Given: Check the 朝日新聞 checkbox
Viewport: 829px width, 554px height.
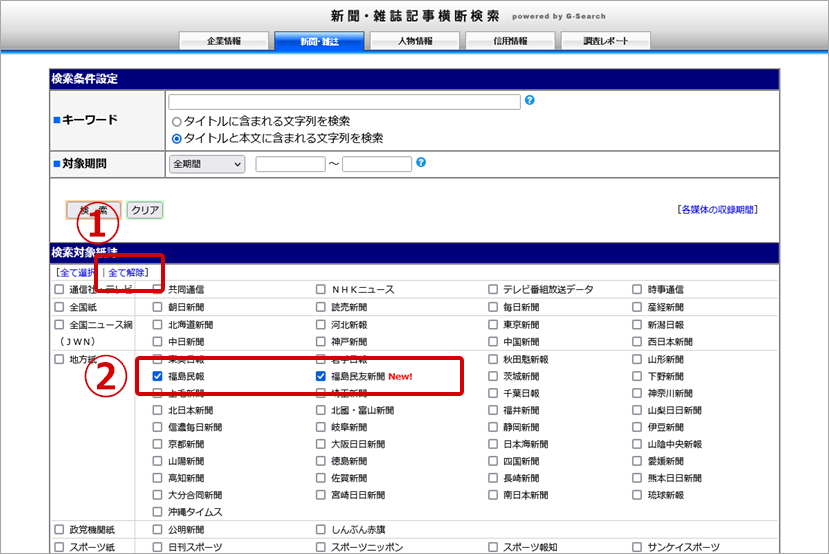Looking at the screenshot, I should pyautogui.click(x=158, y=308).
